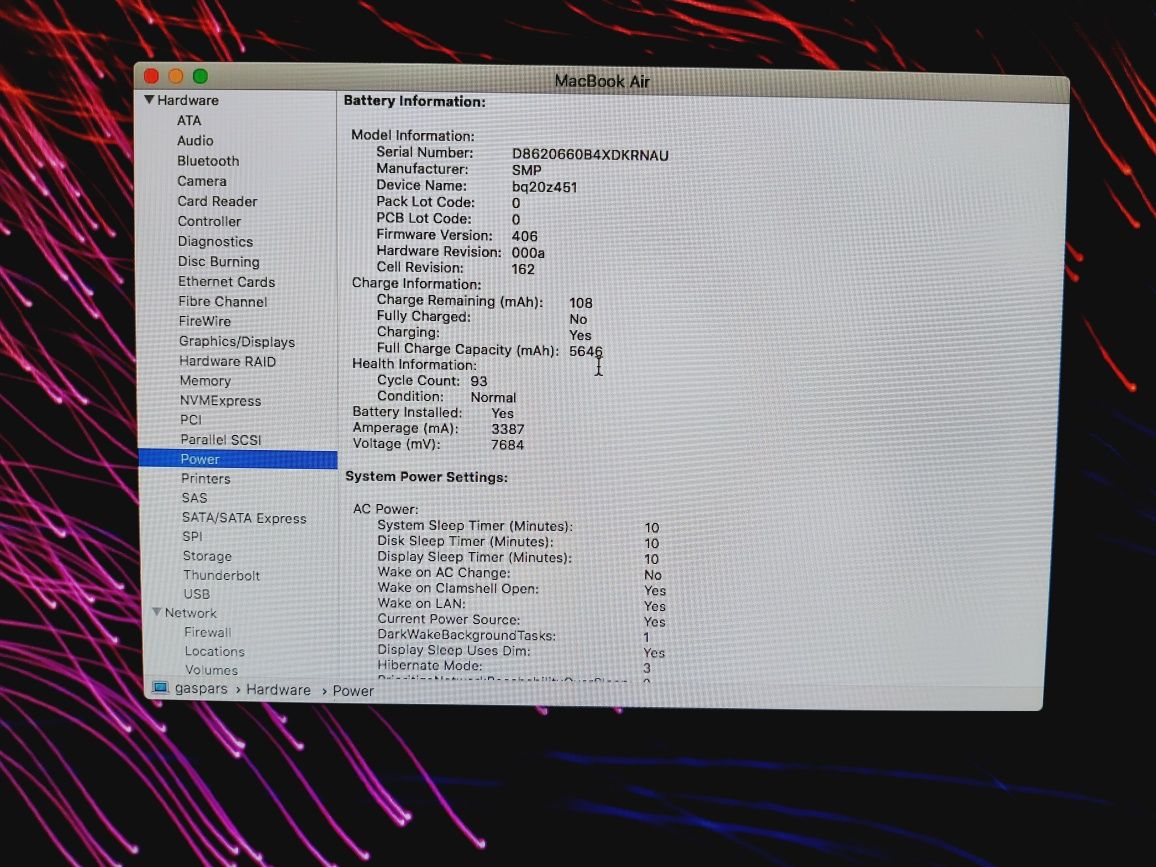Select Thunderbolt entry
Image resolution: width=1156 pixels, height=867 pixels.
(222, 575)
